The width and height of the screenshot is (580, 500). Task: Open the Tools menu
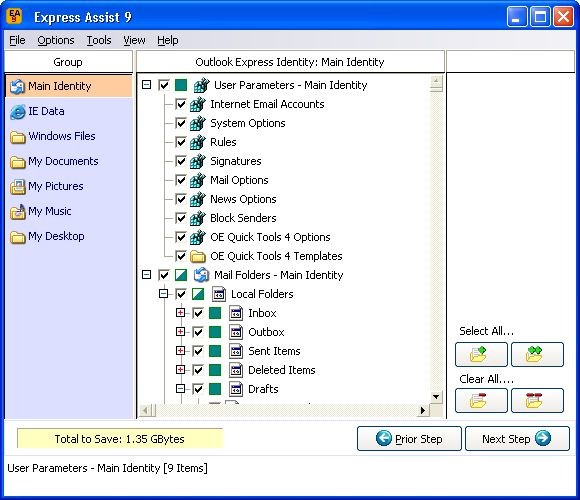coord(99,40)
